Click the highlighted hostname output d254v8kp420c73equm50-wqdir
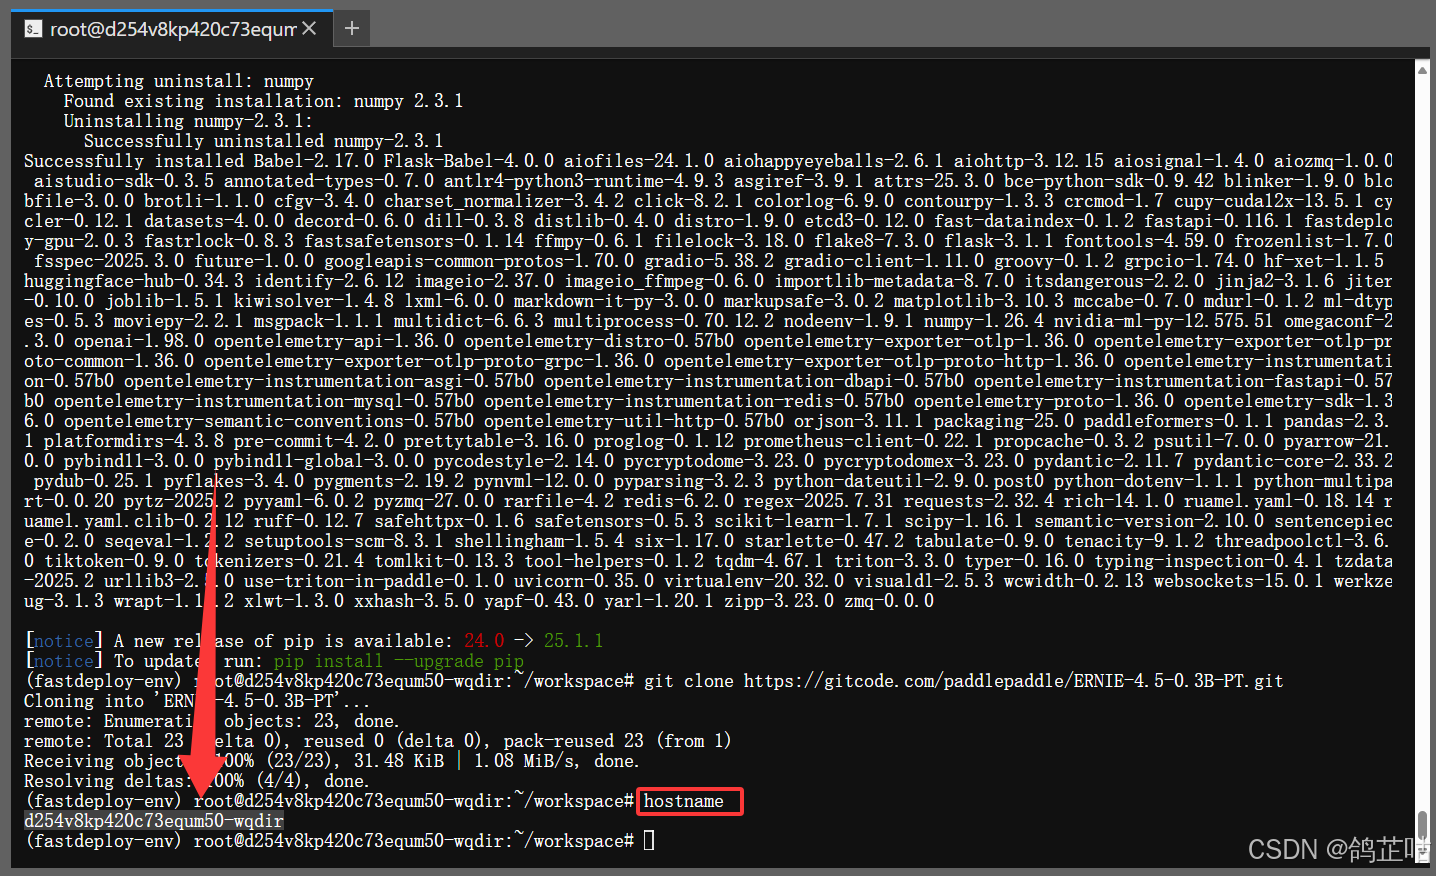The height and width of the screenshot is (876, 1436). point(154,821)
